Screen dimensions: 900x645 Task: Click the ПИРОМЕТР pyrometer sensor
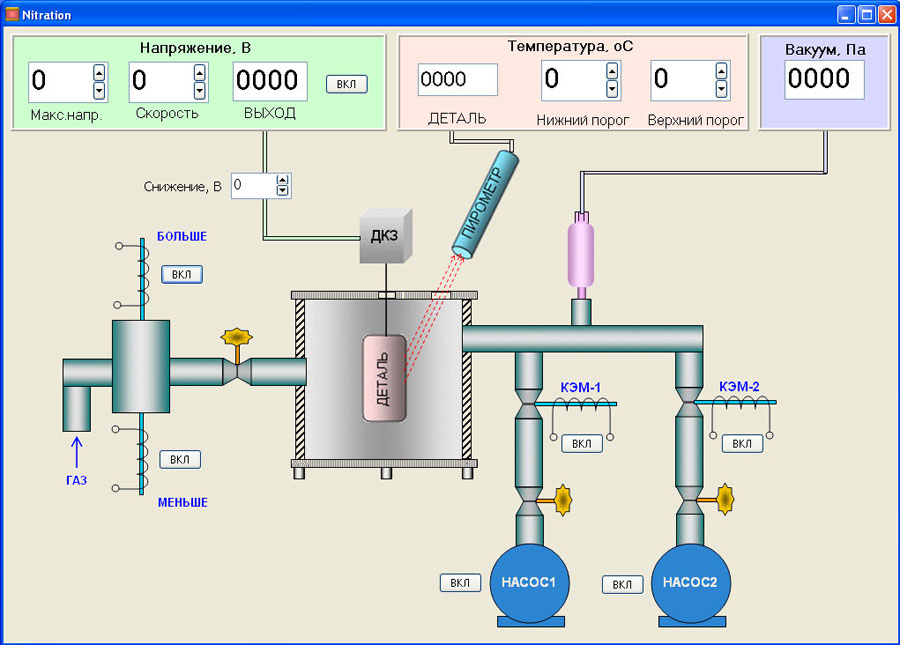tap(486, 201)
